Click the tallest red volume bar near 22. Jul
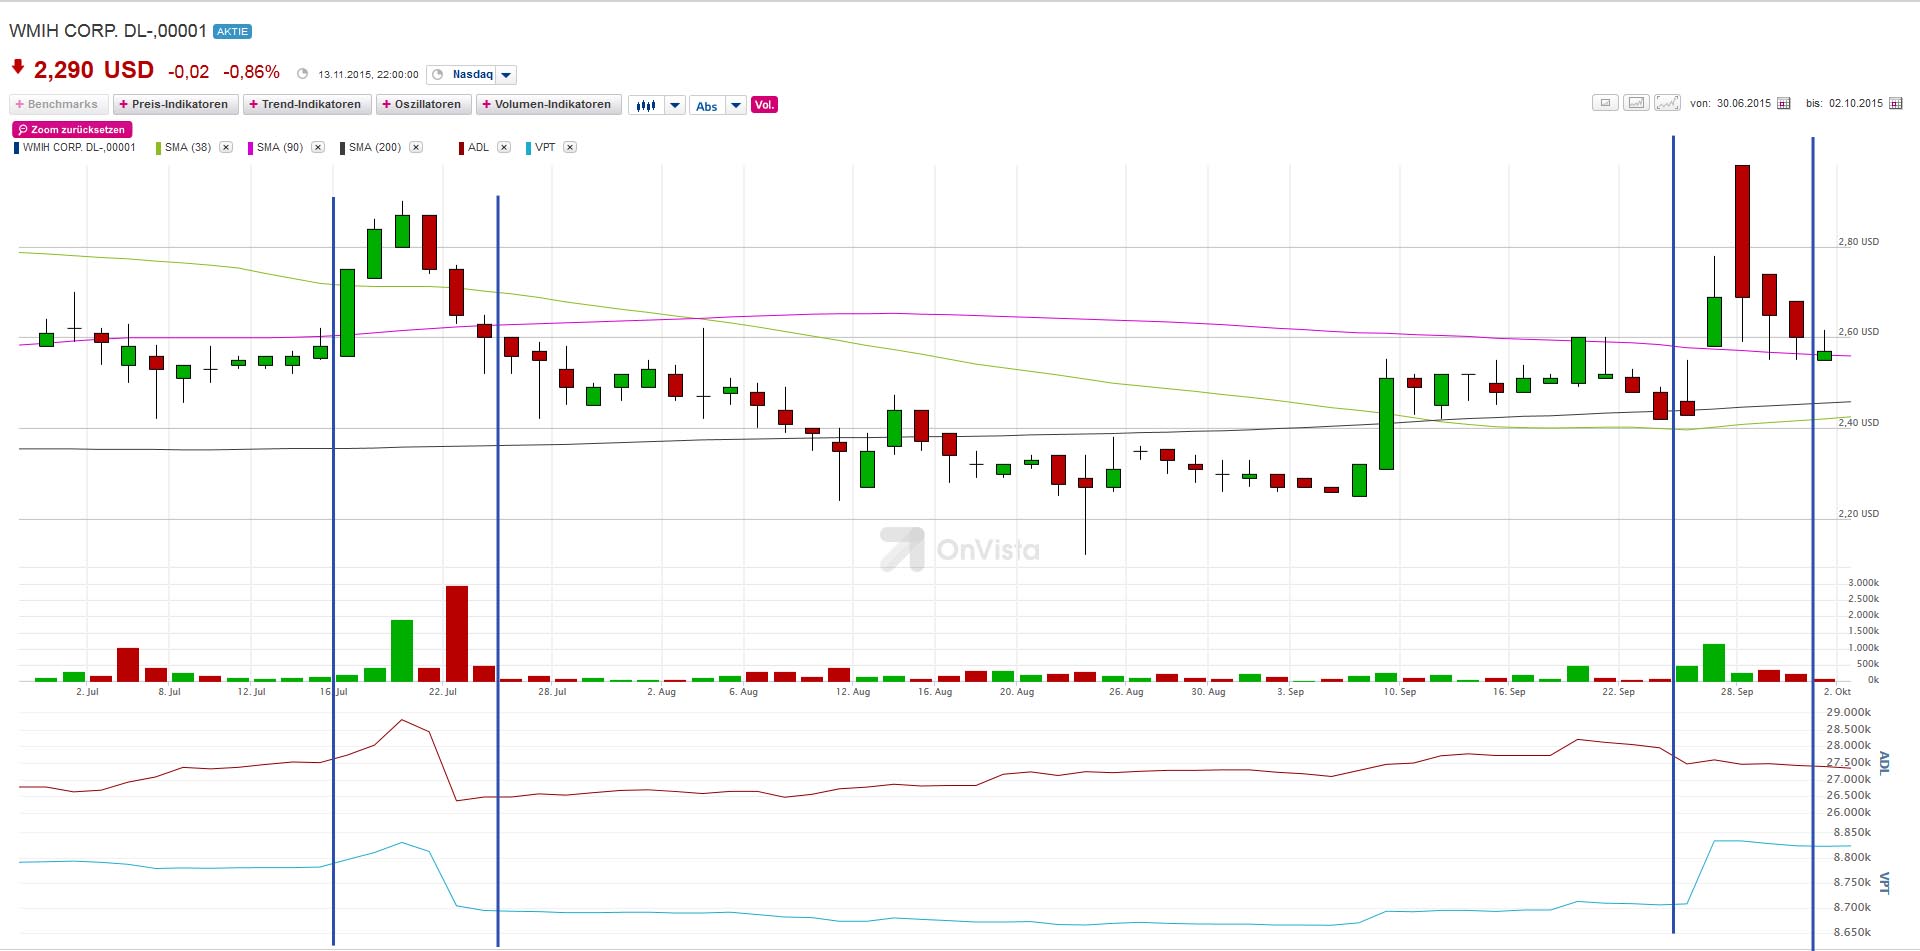1920x951 pixels. (x=457, y=634)
